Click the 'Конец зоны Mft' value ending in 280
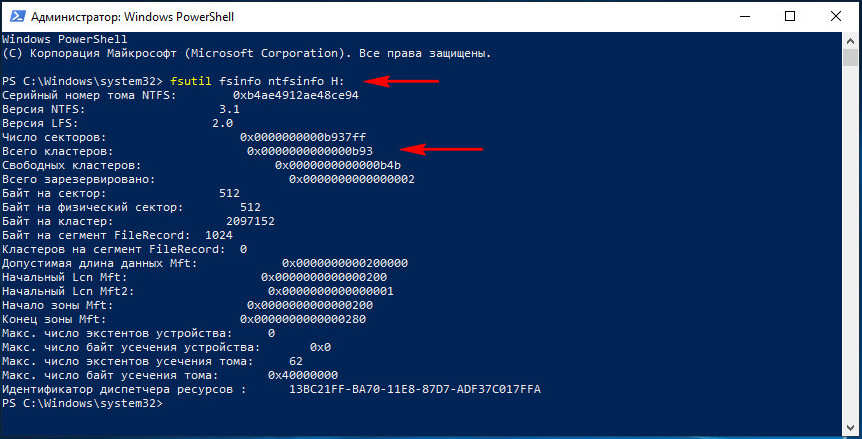862x439 pixels. (x=303, y=319)
